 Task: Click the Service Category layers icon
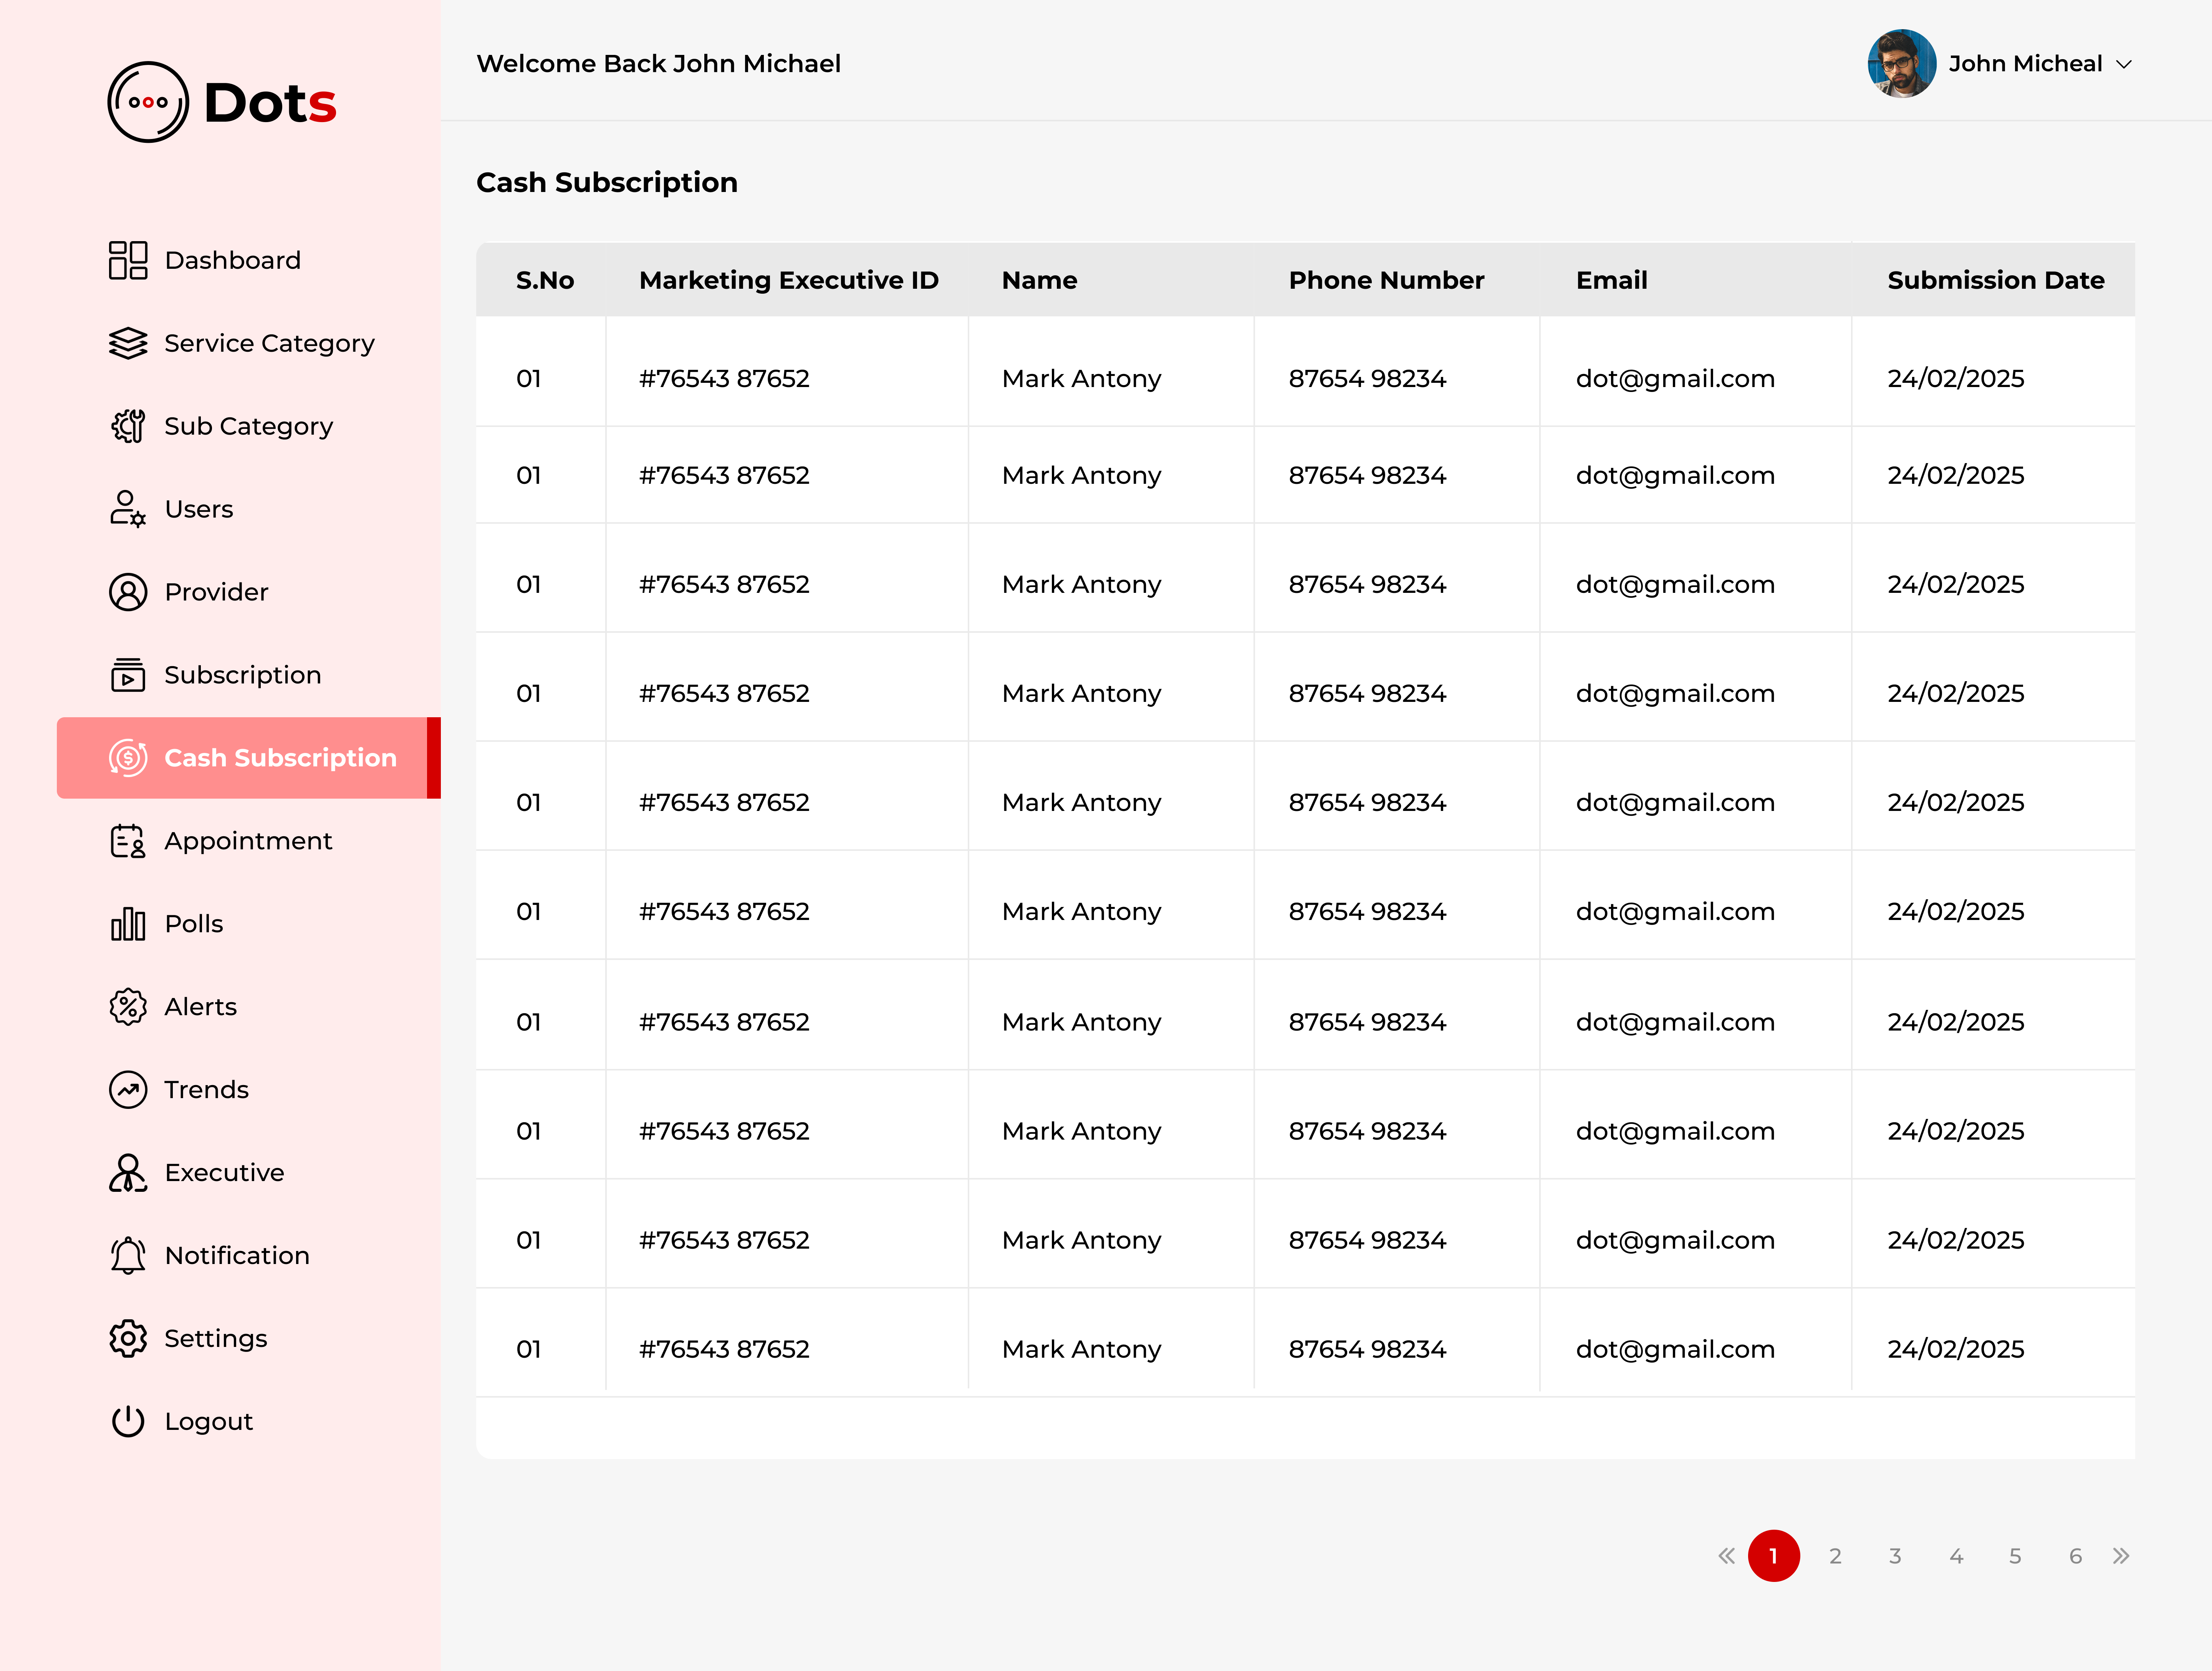[128, 343]
